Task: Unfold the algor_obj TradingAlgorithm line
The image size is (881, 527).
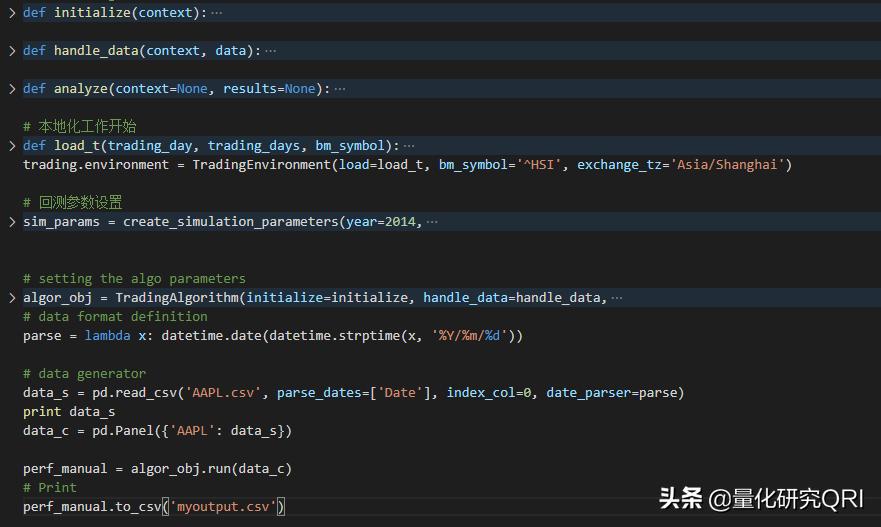Action: pos(12,297)
